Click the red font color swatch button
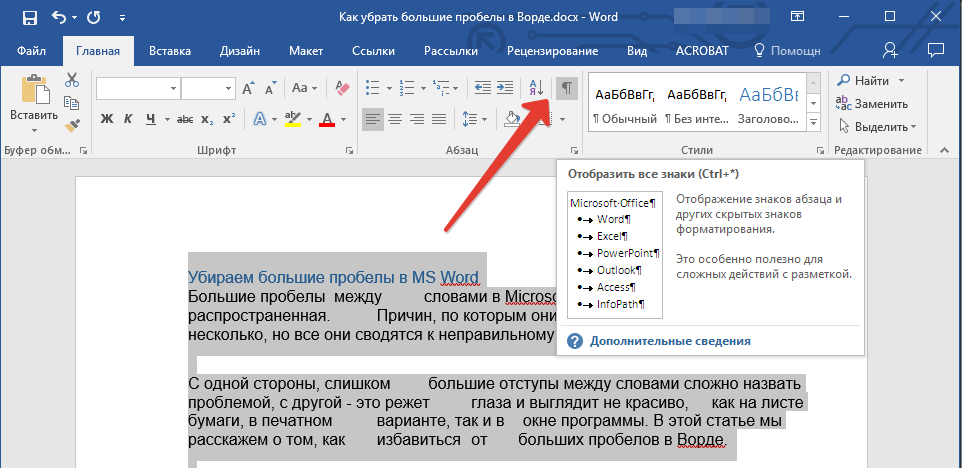The width and height of the screenshot is (962, 468). (326, 120)
